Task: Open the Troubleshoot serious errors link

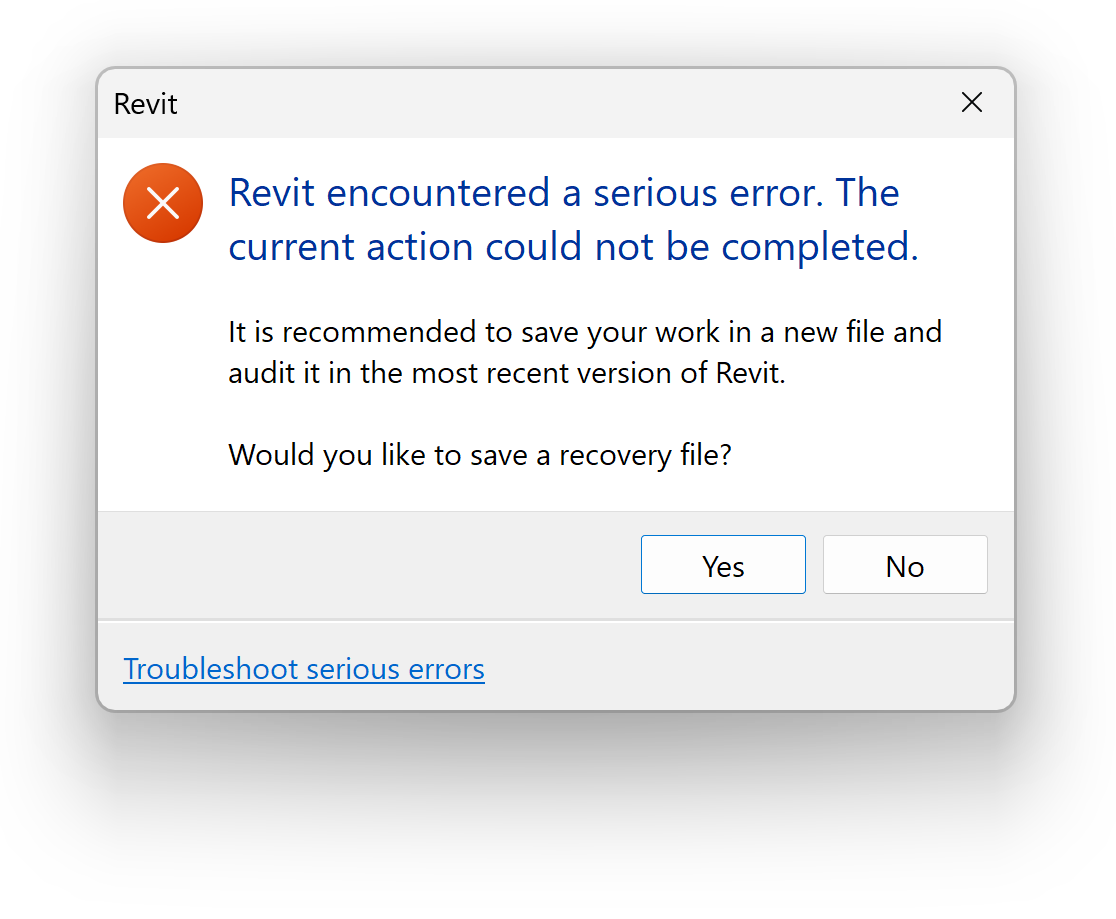Action: tap(304, 669)
